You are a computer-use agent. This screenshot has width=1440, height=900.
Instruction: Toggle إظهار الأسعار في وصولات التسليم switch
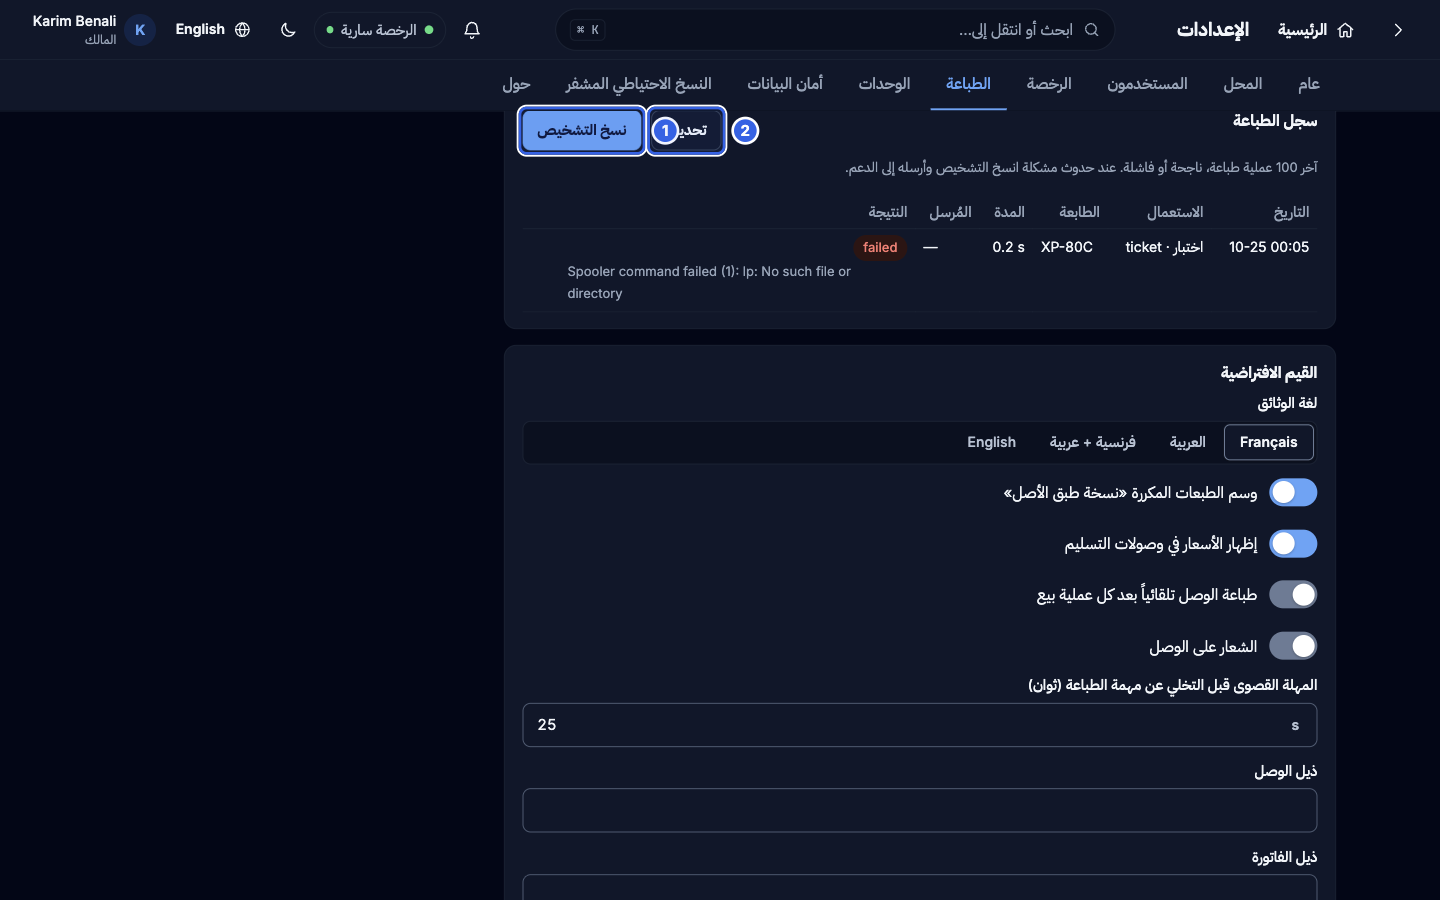click(x=1293, y=544)
